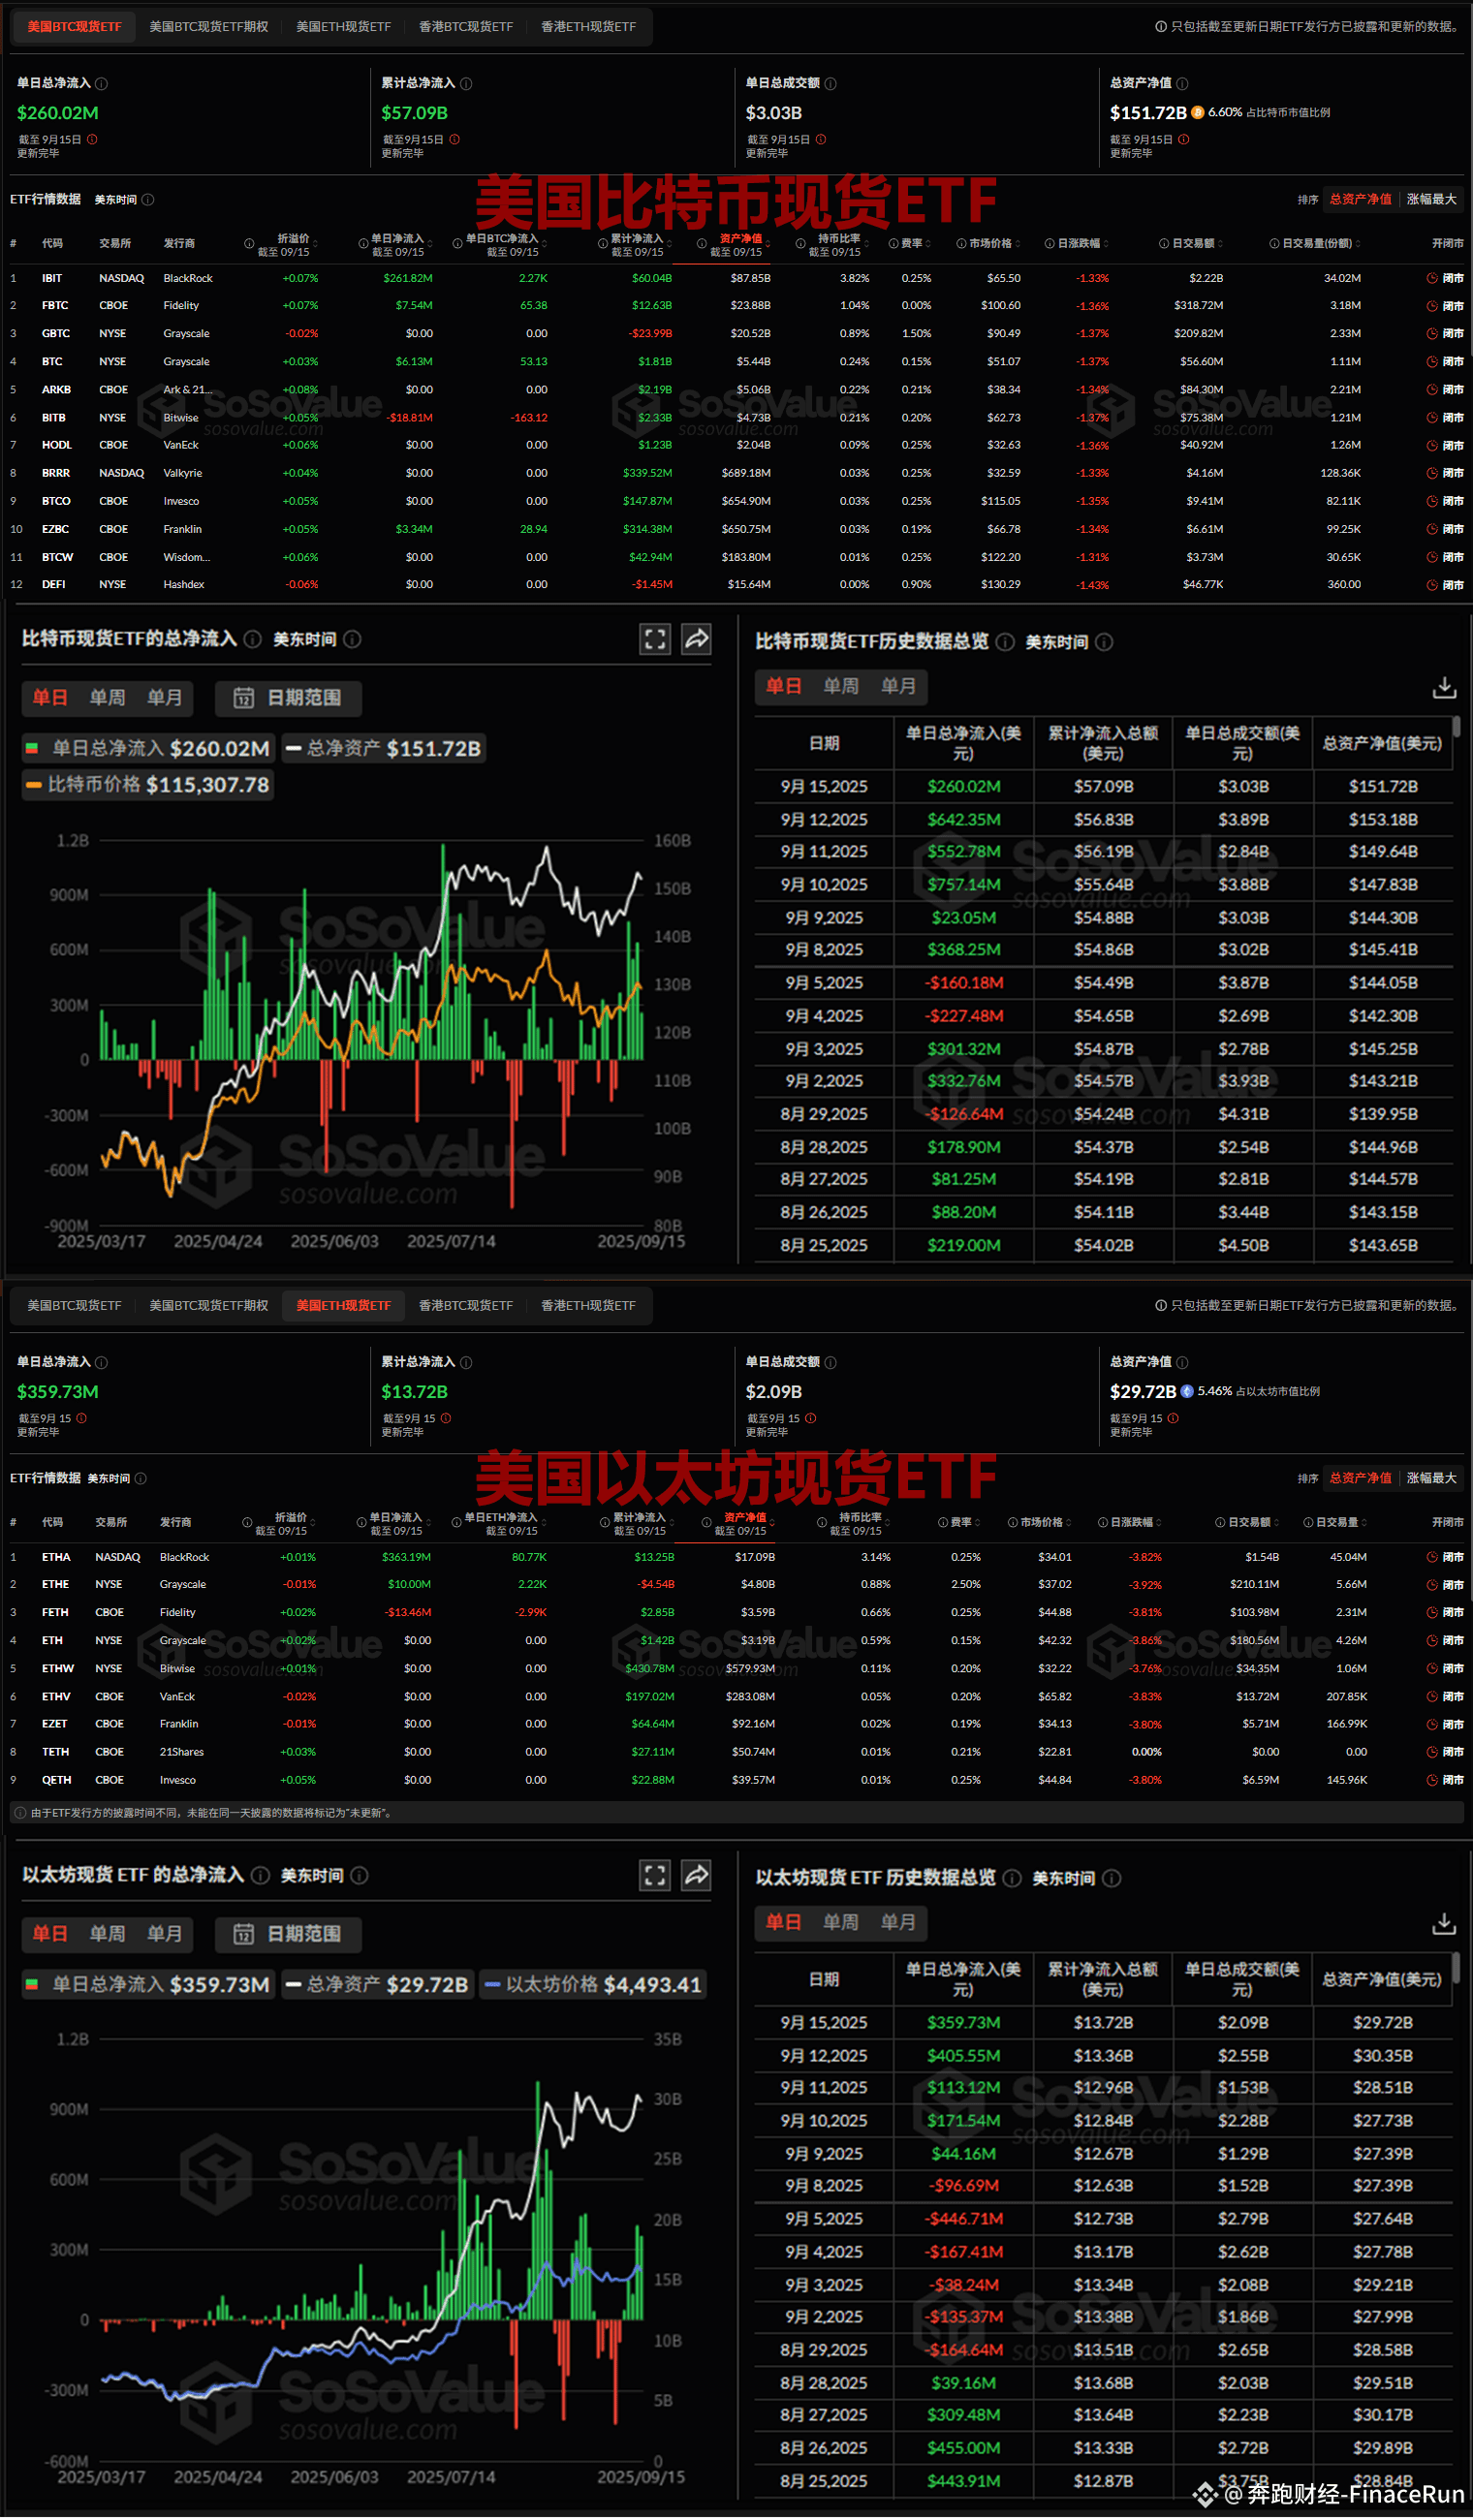Viewport: 1473px width, 2520px height.
Task: Click the BlackRock issuer in the ETHA row
Action: [x=185, y=1558]
